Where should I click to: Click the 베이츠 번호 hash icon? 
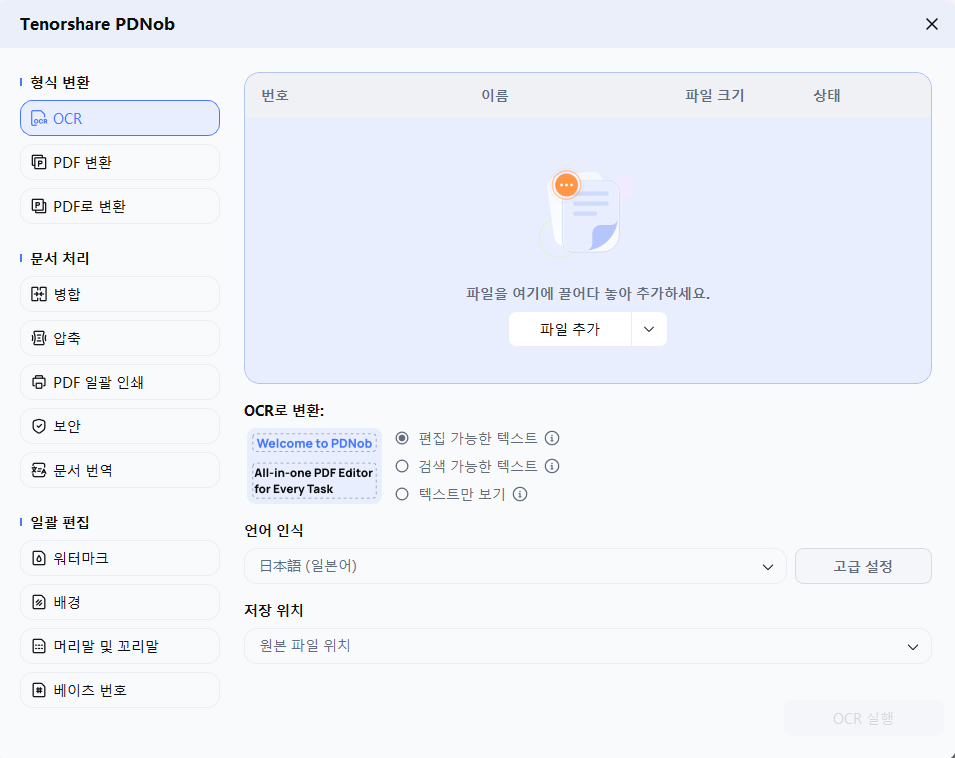pyautogui.click(x=39, y=690)
